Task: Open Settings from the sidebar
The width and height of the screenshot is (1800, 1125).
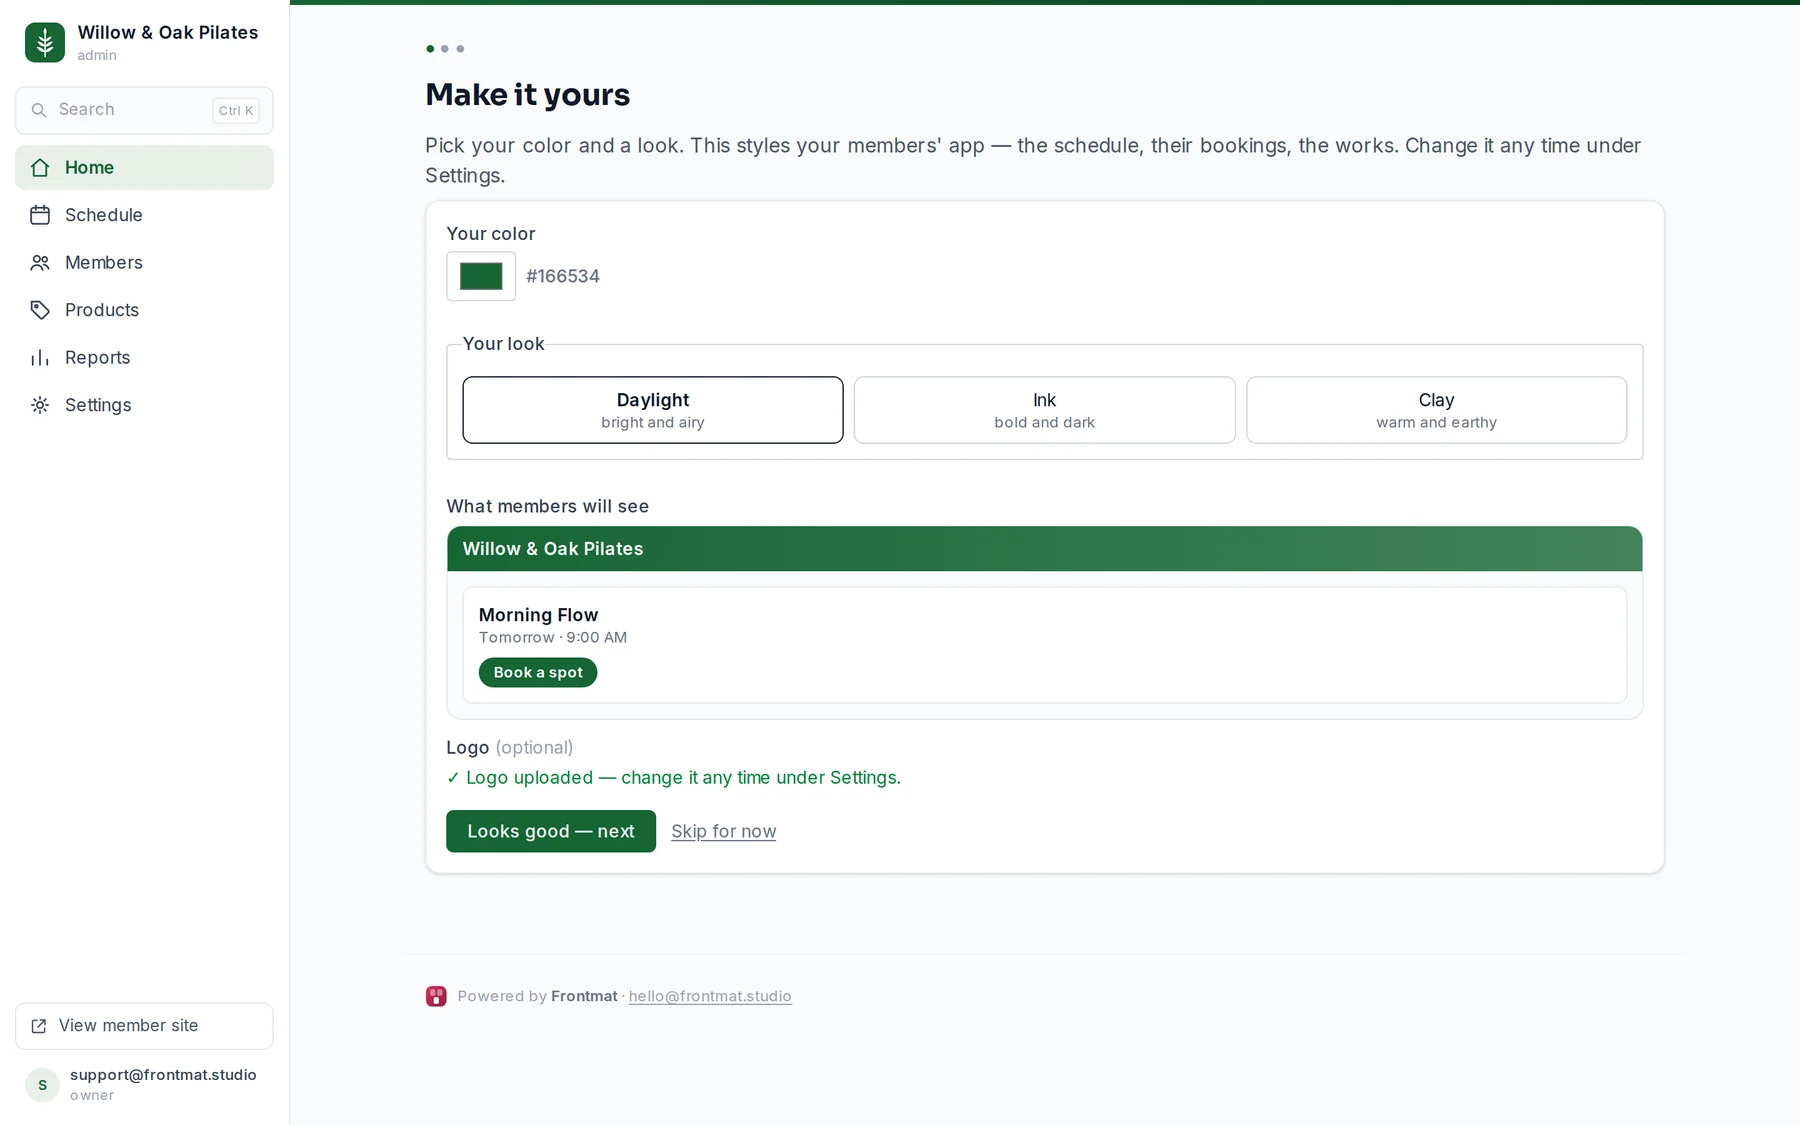Action: click(x=144, y=405)
